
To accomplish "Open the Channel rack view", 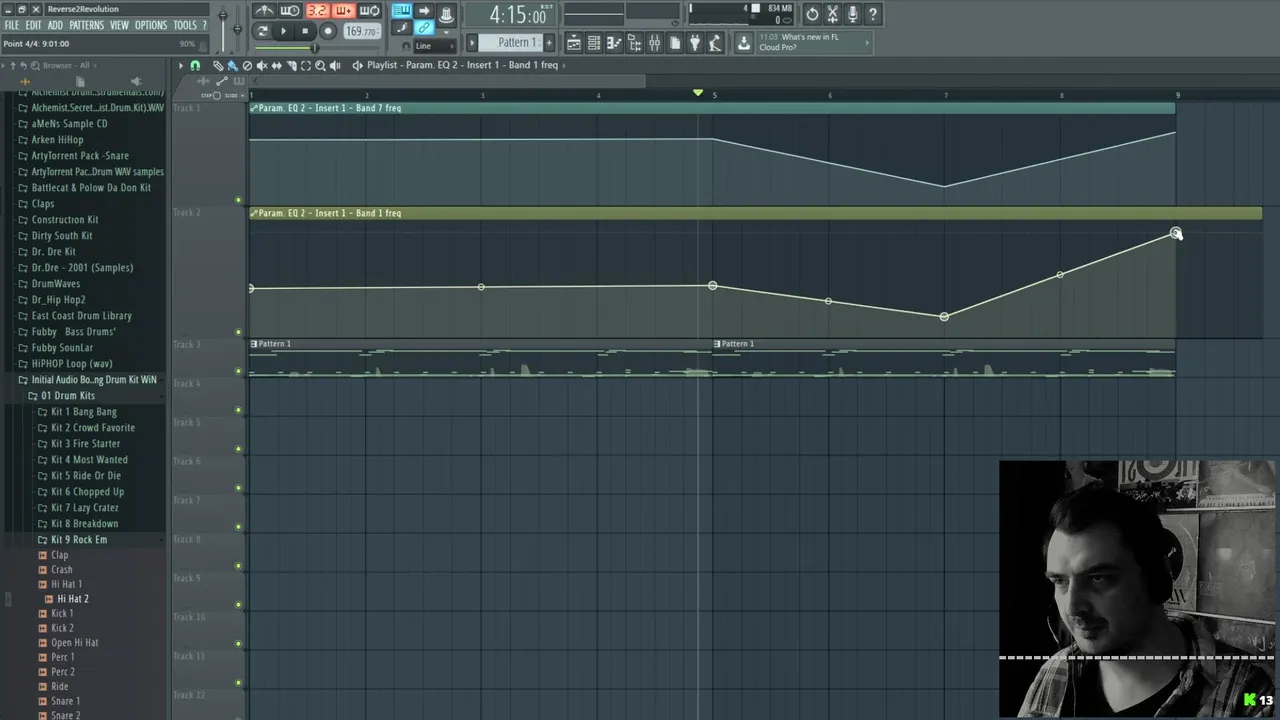I will 594,43.
